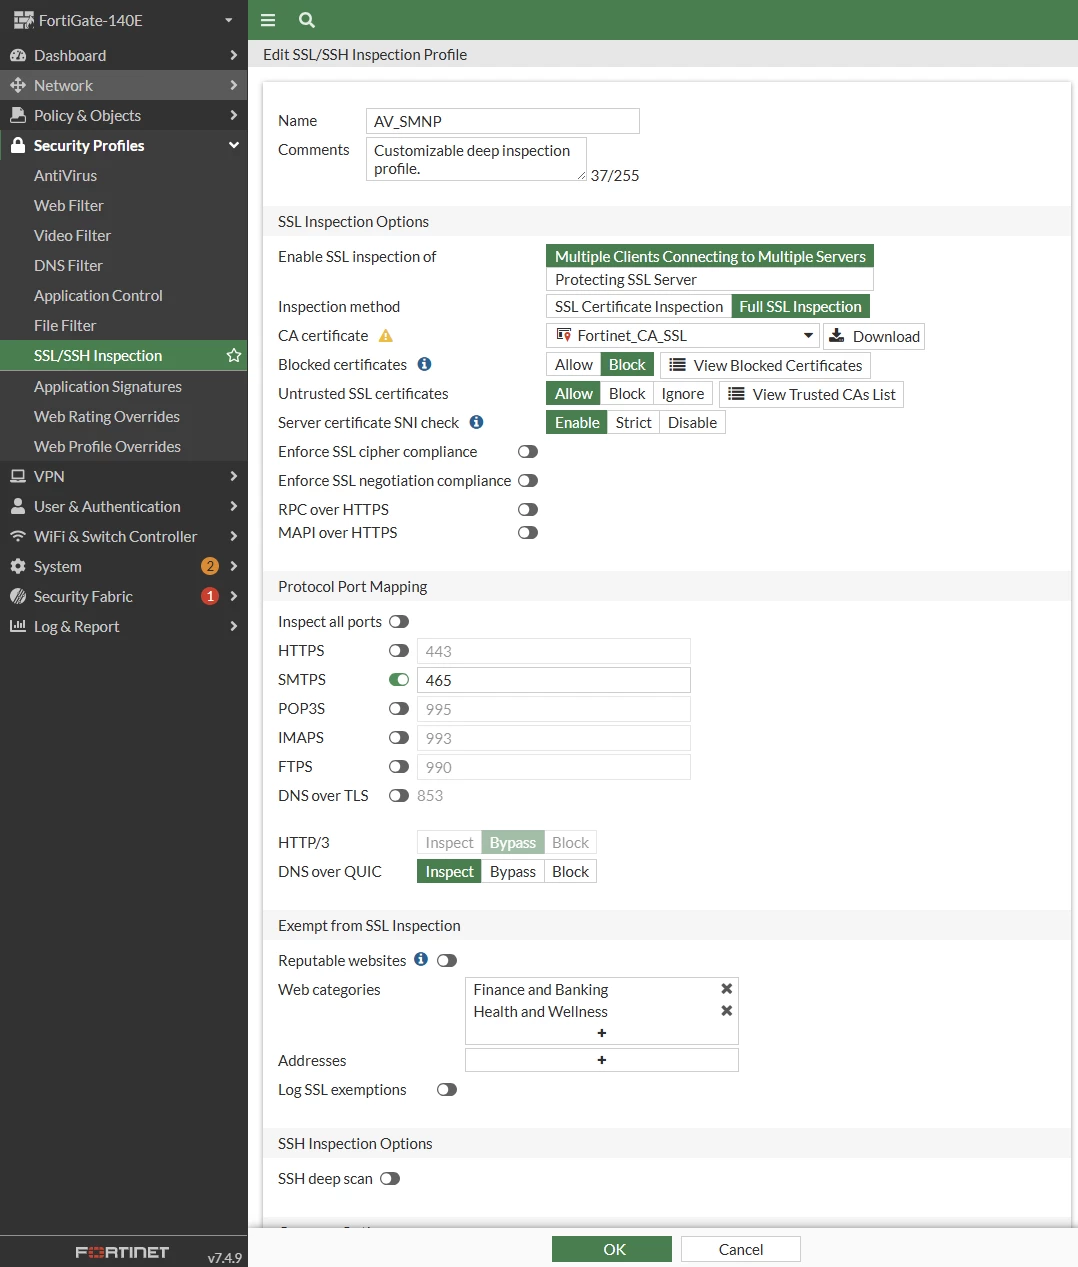Enable RPC over HTTPS switch
The height and width of the screenshot is (1267, 1078).
[528, 510]
